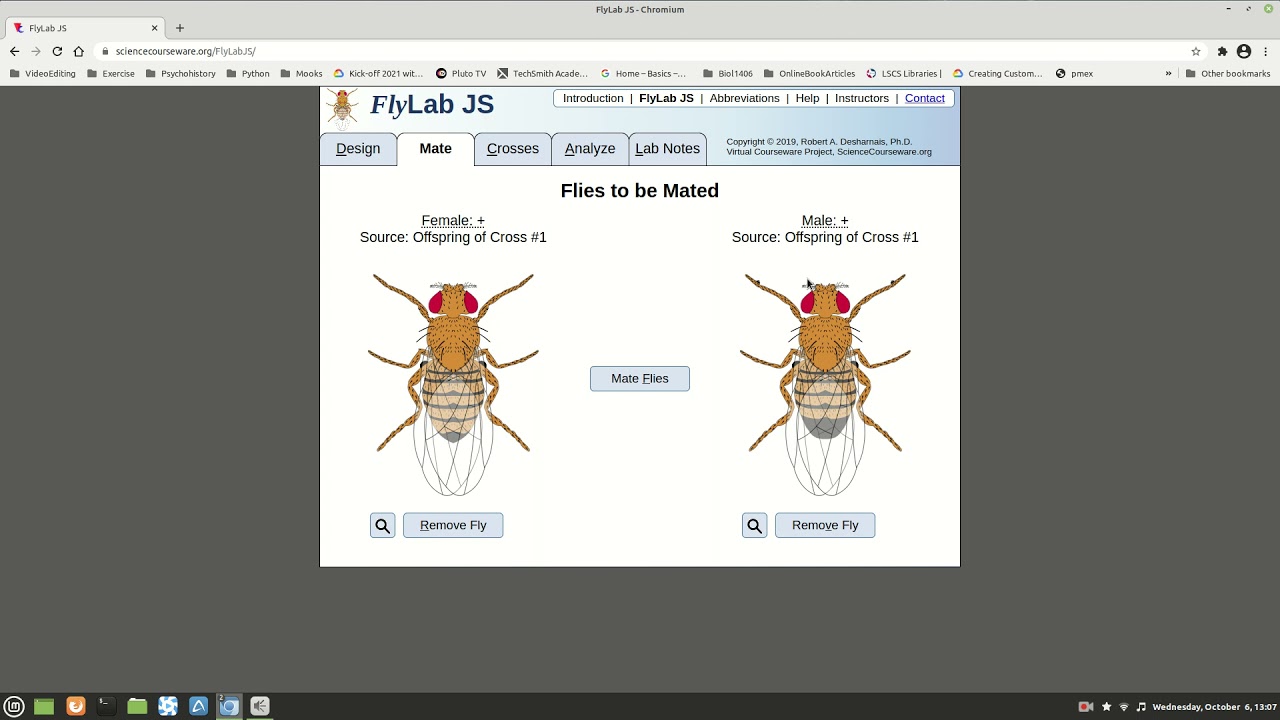Open the Home – Basics bookmark
The image size is (1280, 720).
643,73
